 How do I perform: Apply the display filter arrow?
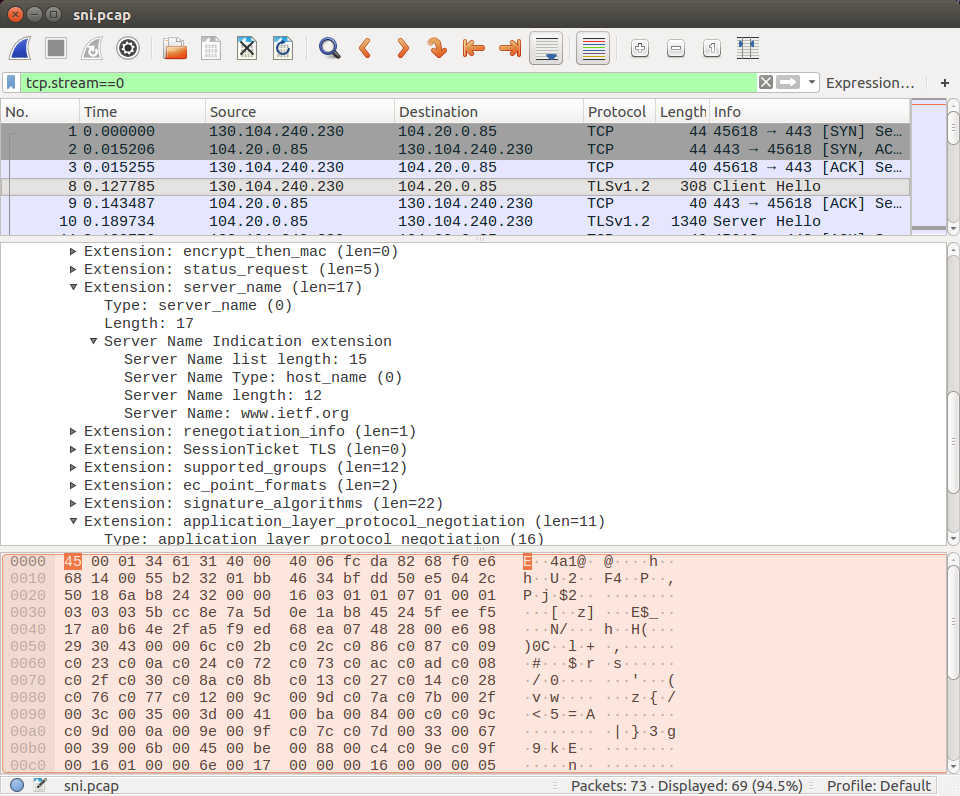tap(788, 83)
